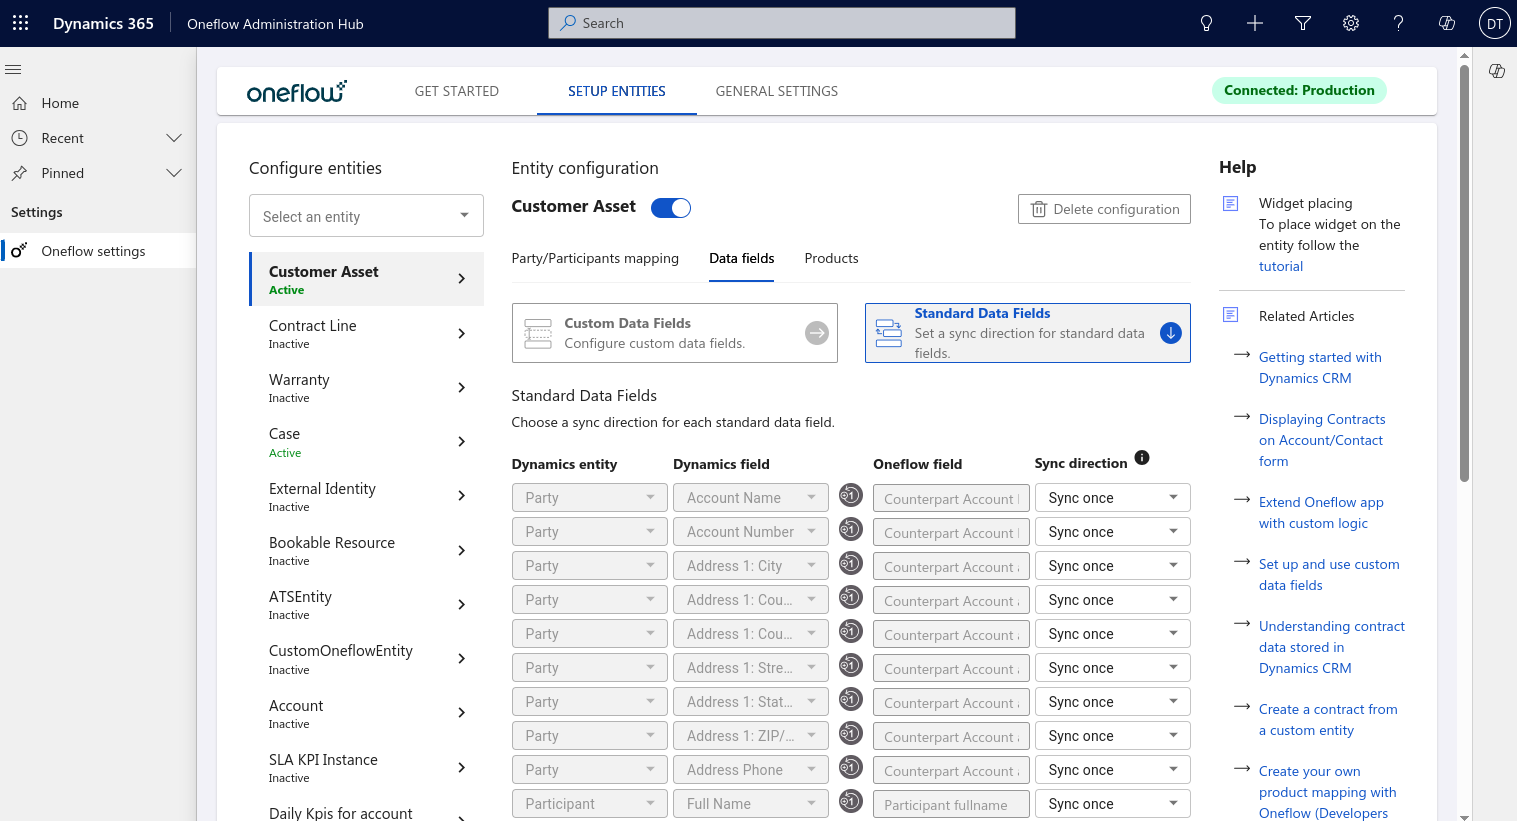This screenshot has width=1517, height=821.
Task: Open the Party/Participants mapping tab
Action: point(595,258)
